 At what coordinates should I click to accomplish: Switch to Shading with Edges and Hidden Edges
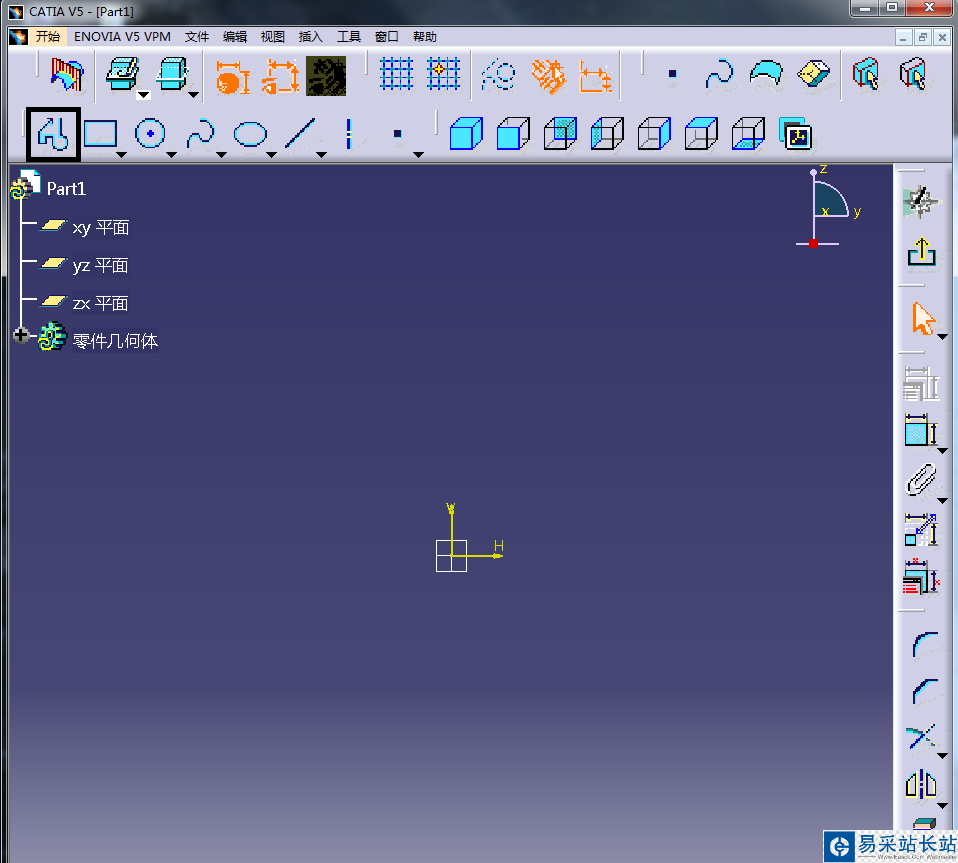click(607, 133)
